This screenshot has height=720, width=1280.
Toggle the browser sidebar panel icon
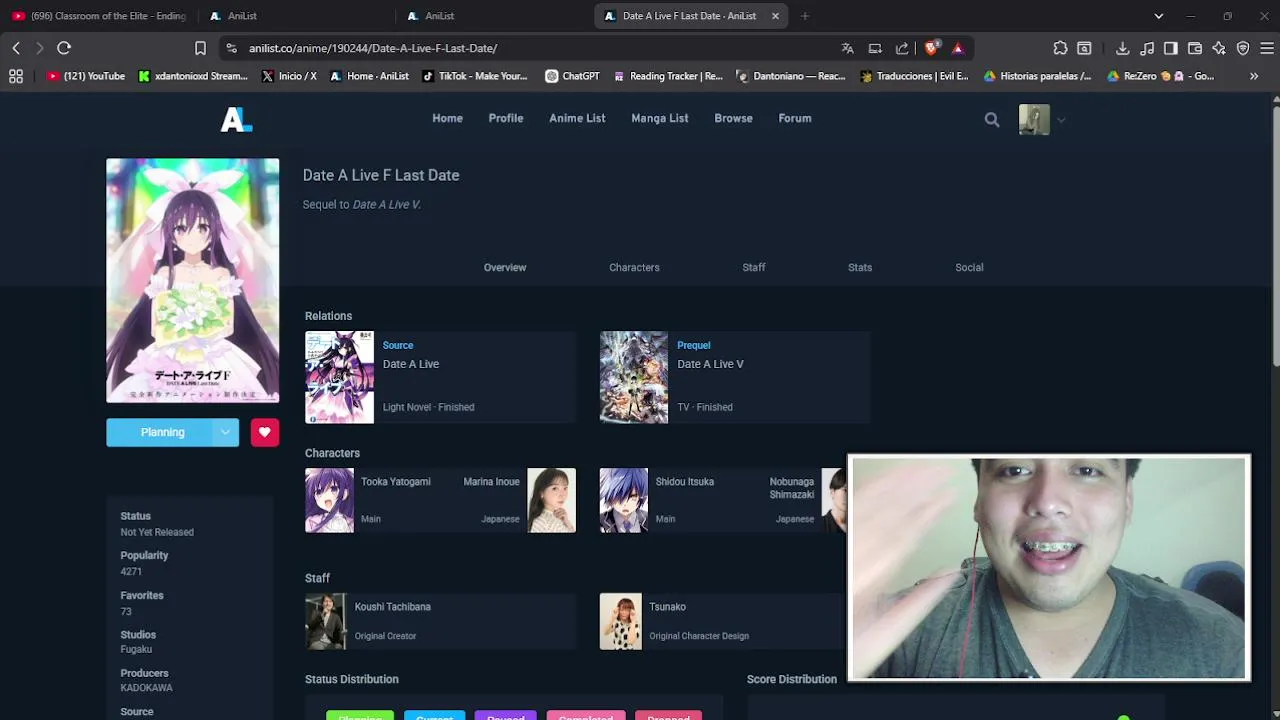1171,48
